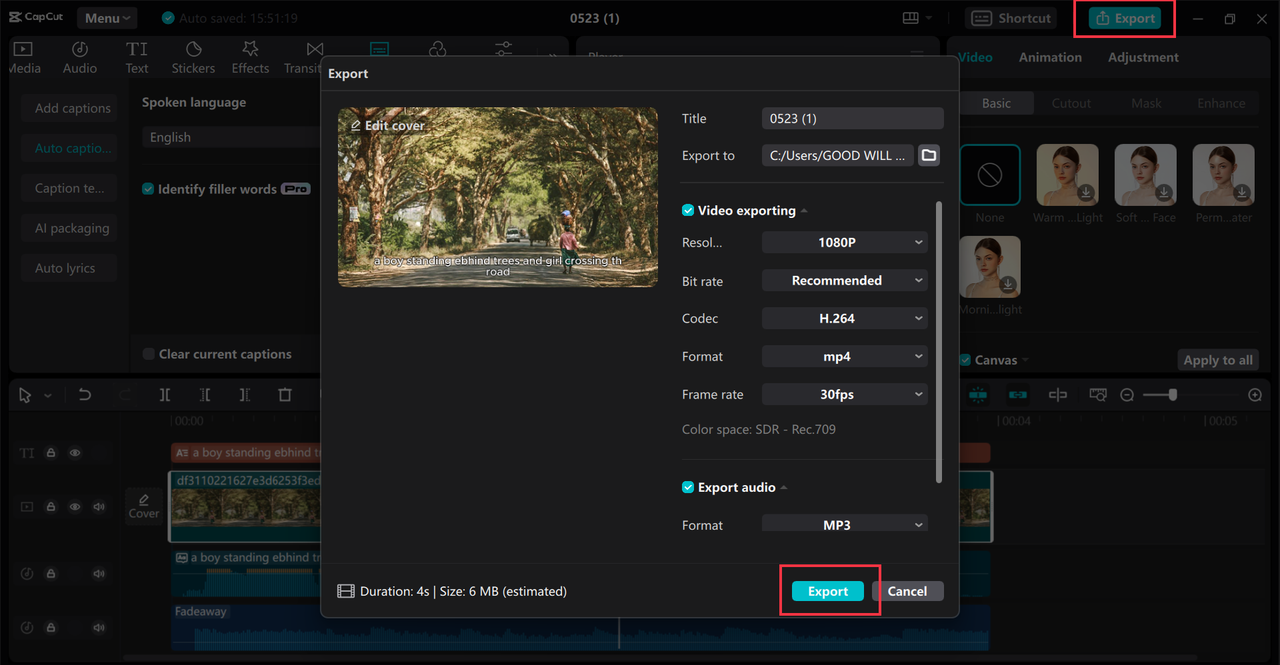Viewport: 1280px width, 665px height.
Task: Select the Basic sub-tab
Action: 996,103
